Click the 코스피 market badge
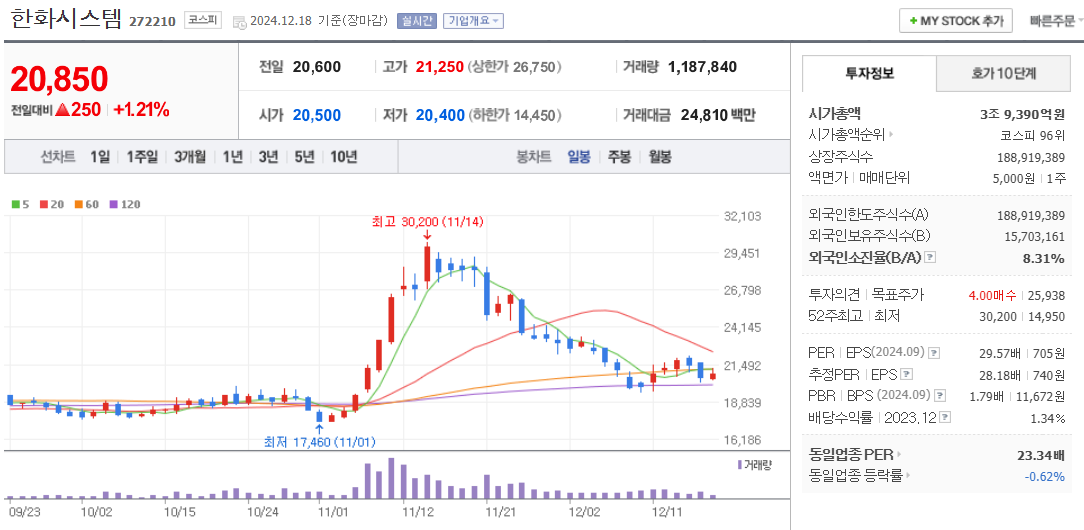Image resolution: width=1084 pixels, height=530 pixels. (x=203, y=21)
